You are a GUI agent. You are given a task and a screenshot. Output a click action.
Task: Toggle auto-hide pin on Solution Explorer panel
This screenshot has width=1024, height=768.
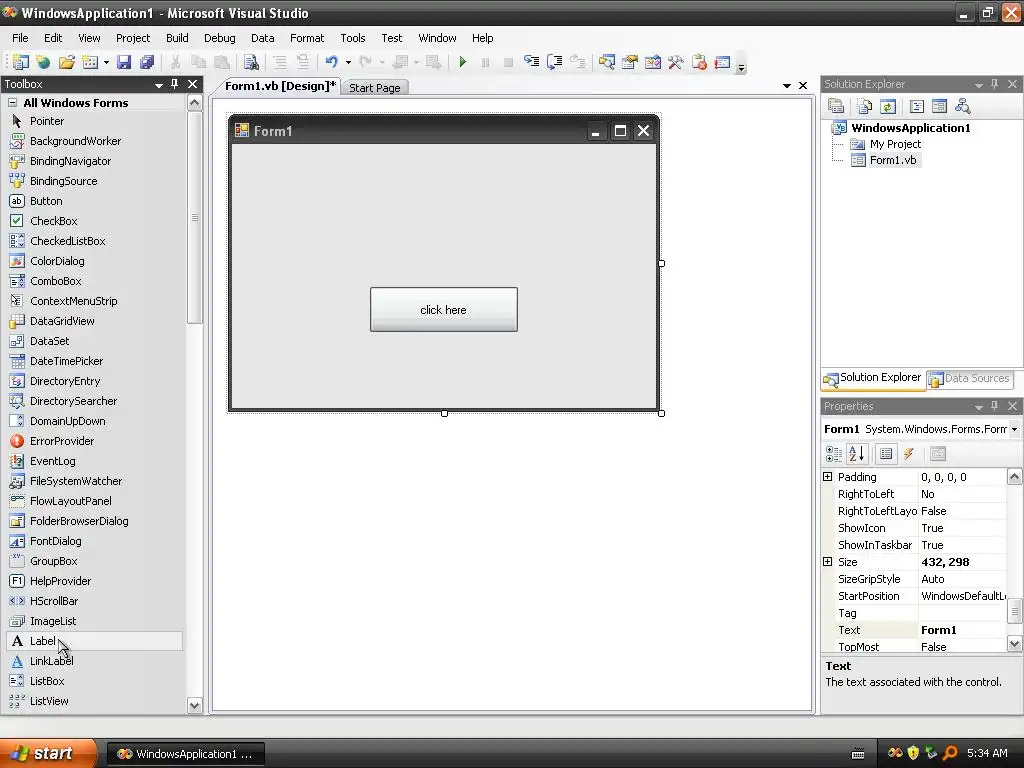(x=995, y=84)
